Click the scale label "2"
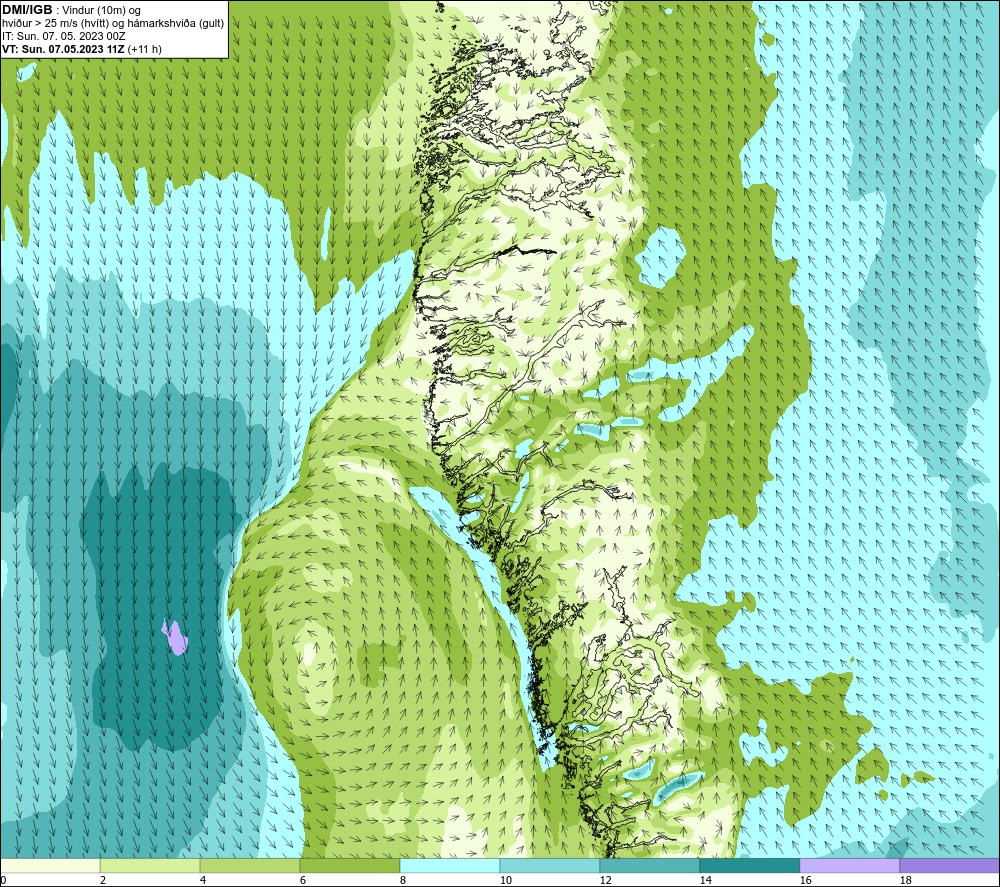This screenshot has height=887, width=1000. pyautogui.click(x=103, y=881)
